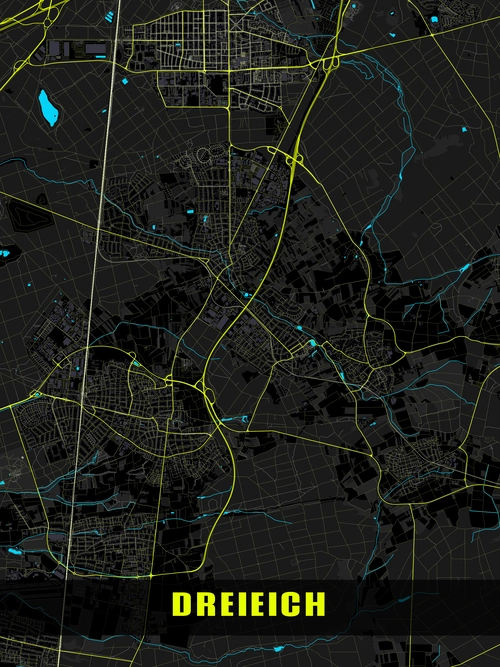The height and width of the screenshot is (667, 500).
Task: Select the cyan pond at the left map edge
Action: click(4, 254)
